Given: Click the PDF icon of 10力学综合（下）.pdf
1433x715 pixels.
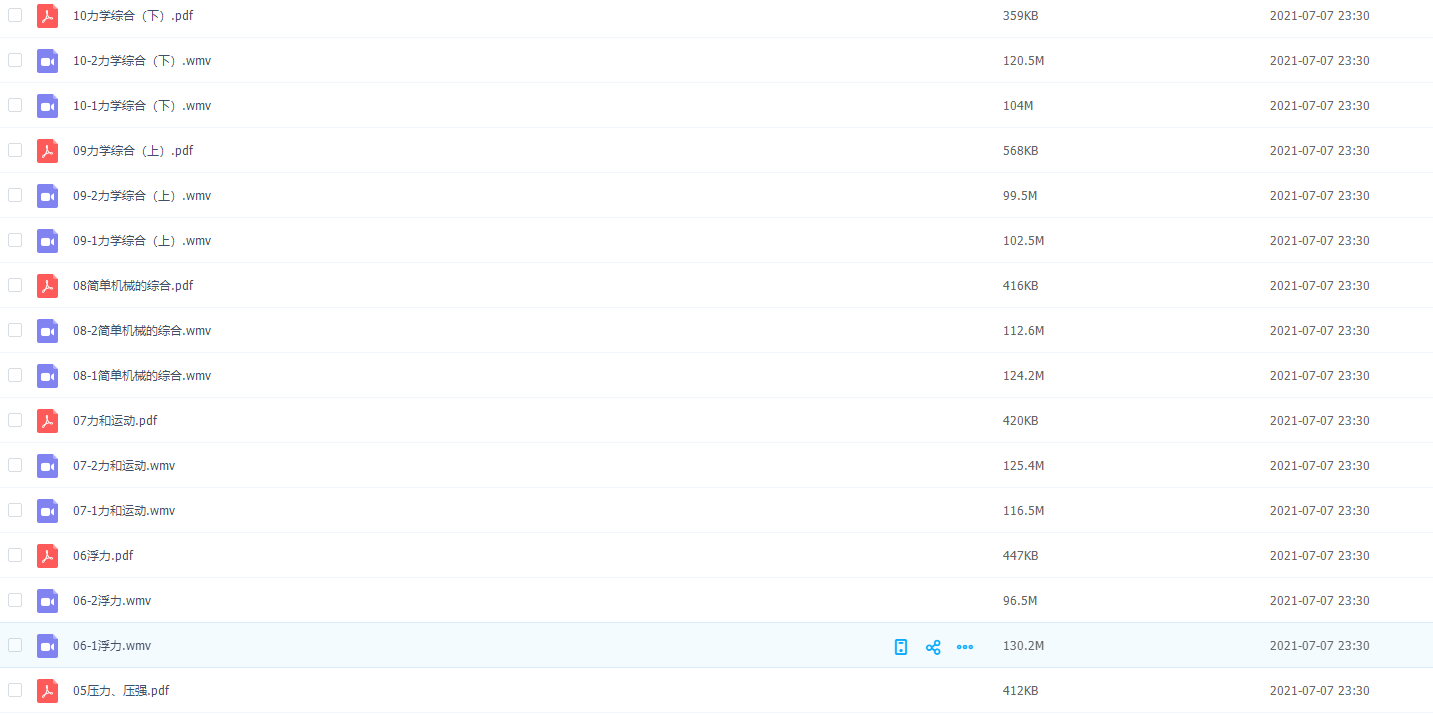Looking at the screenshot, I should click(47, 16).
